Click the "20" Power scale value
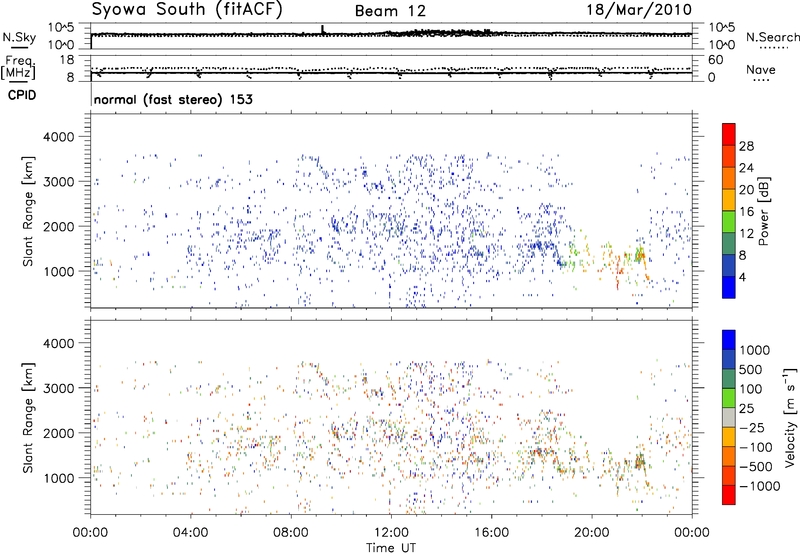800x554 pixels. click(746, 190)
